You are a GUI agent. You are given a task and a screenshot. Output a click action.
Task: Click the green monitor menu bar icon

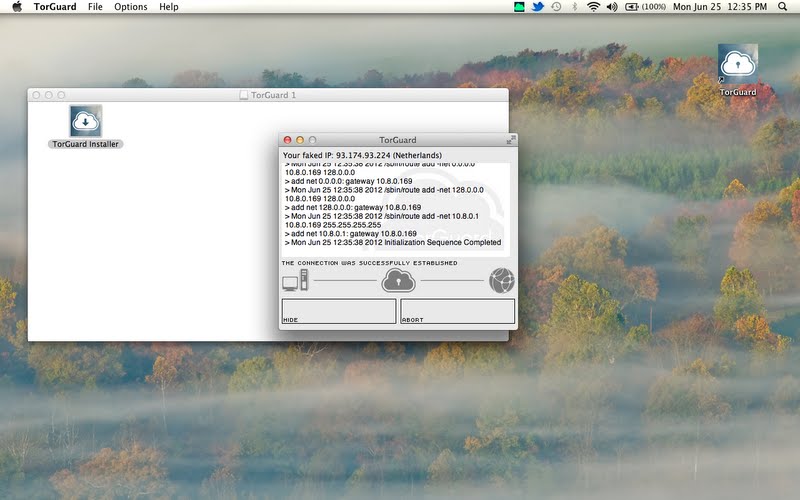tap(519, 7)
